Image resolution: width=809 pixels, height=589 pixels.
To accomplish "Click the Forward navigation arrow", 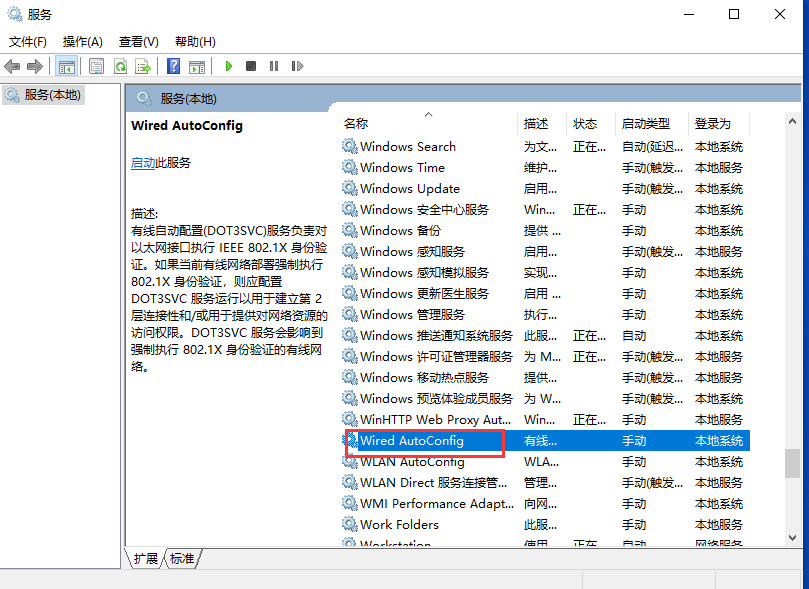I will click(x=34, y=66).
